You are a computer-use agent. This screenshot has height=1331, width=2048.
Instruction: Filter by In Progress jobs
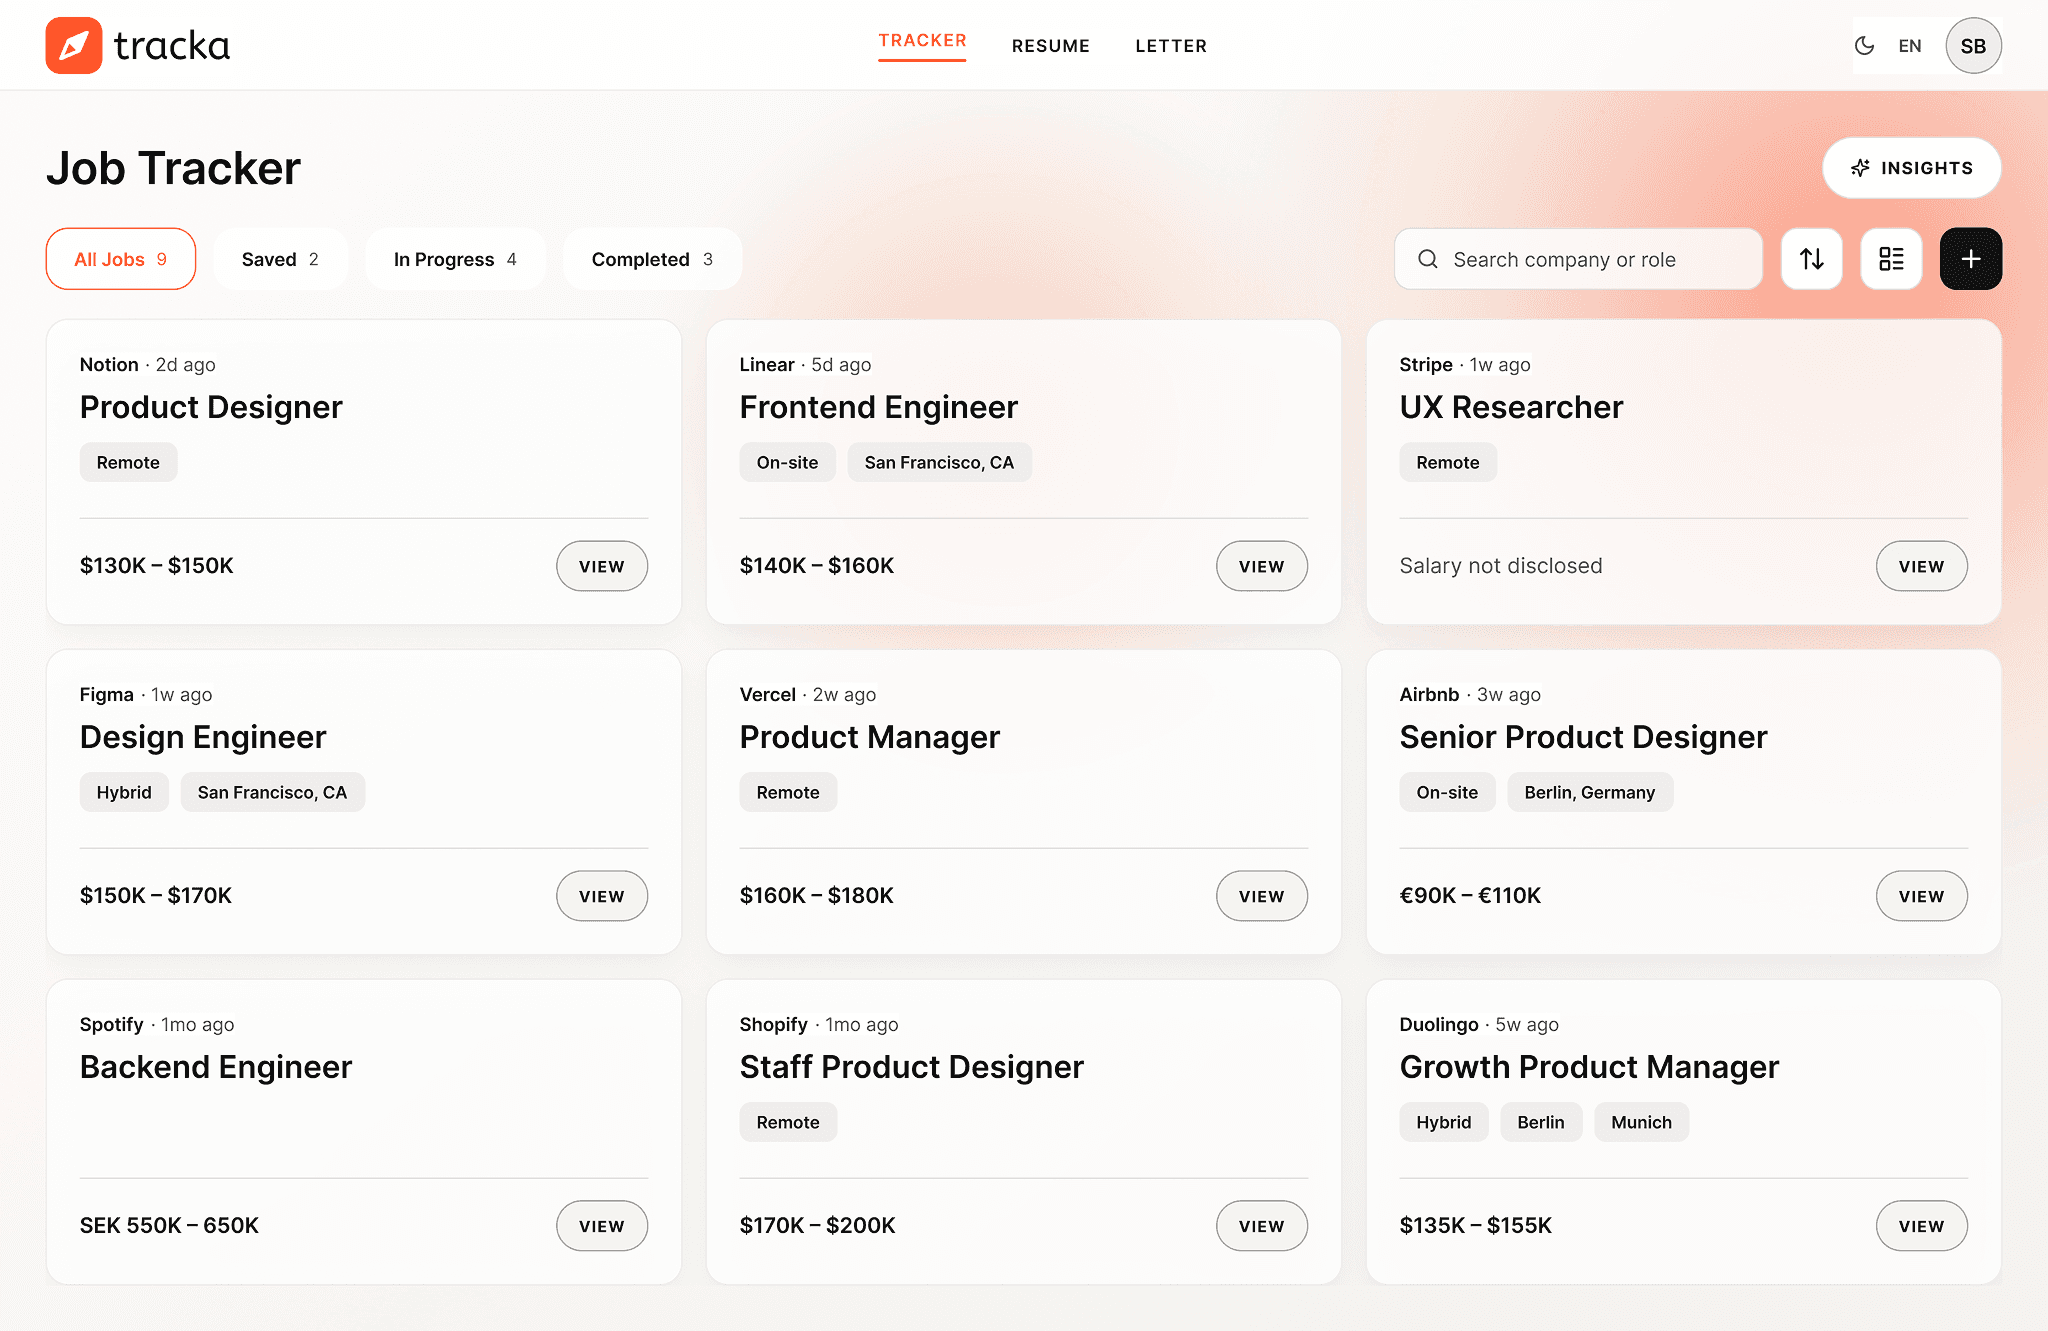(x=455, y=259)
